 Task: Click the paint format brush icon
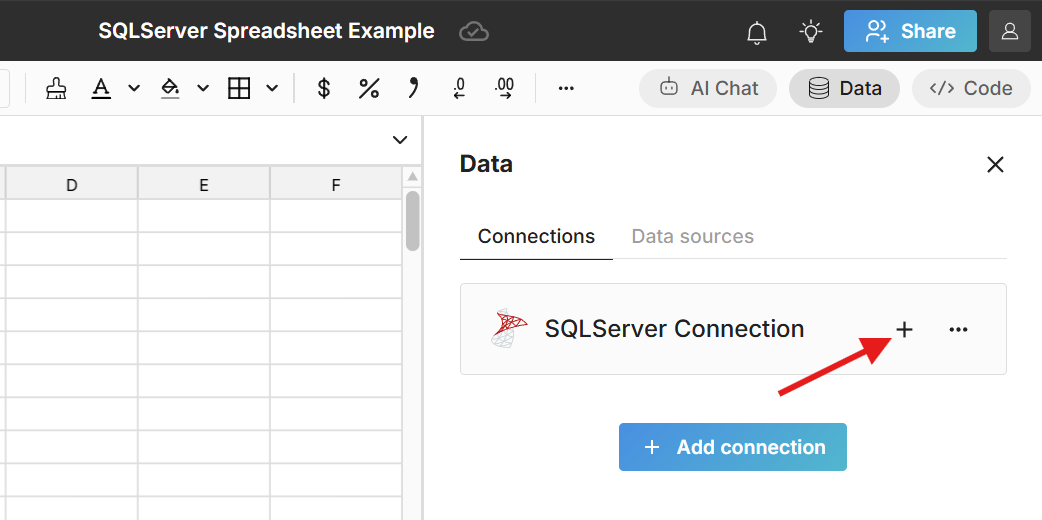click(57, 89)
